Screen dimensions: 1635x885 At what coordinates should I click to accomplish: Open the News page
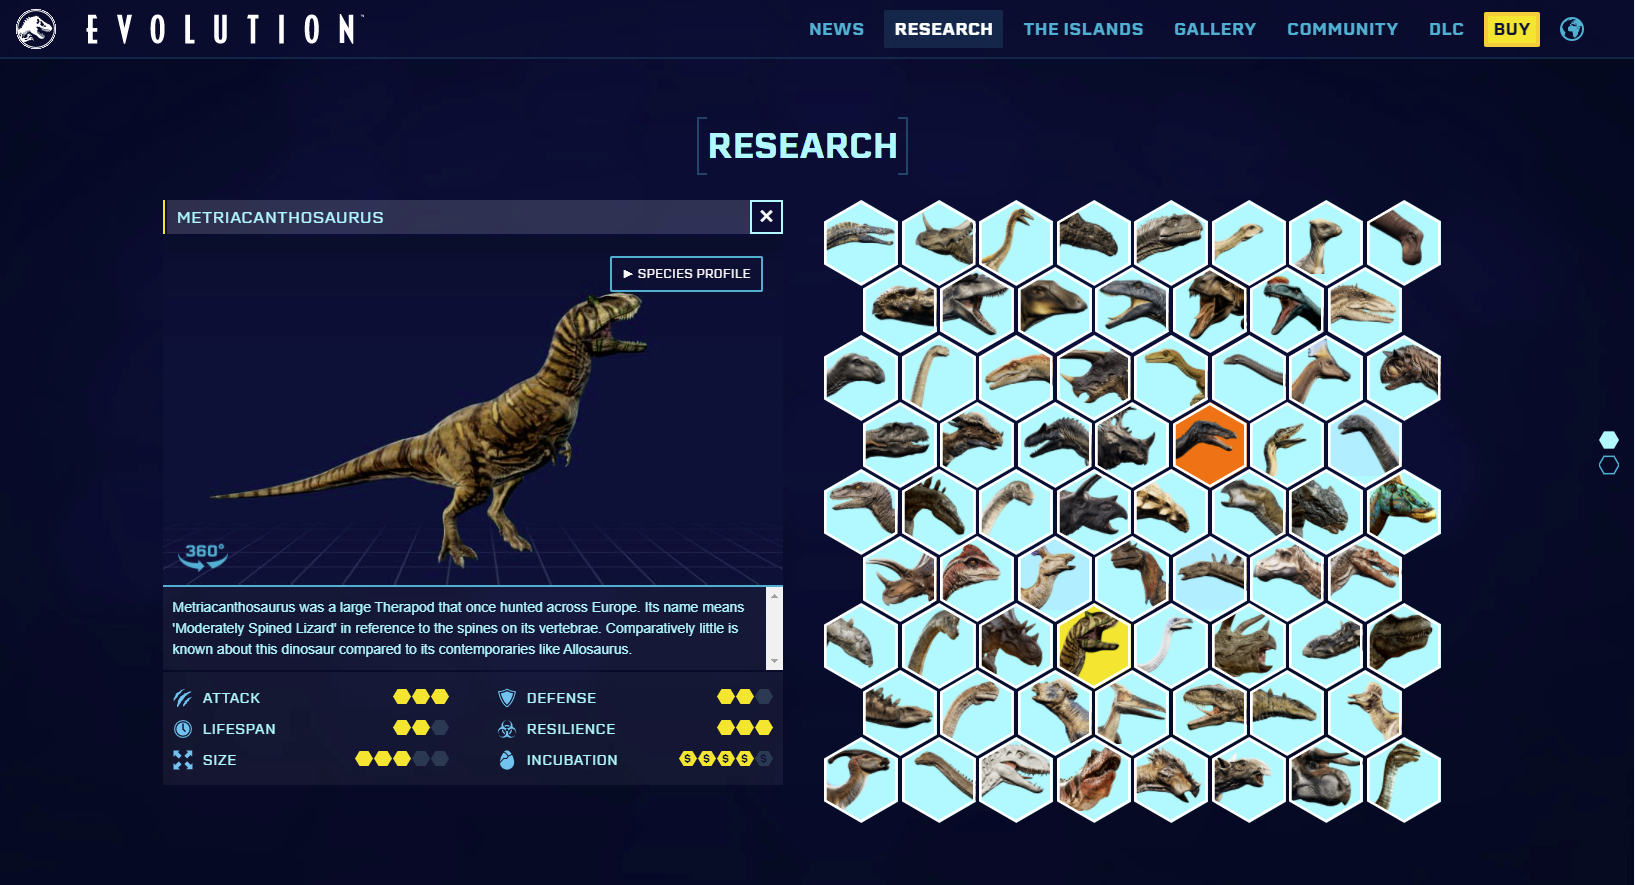click(x=836, y=29)
